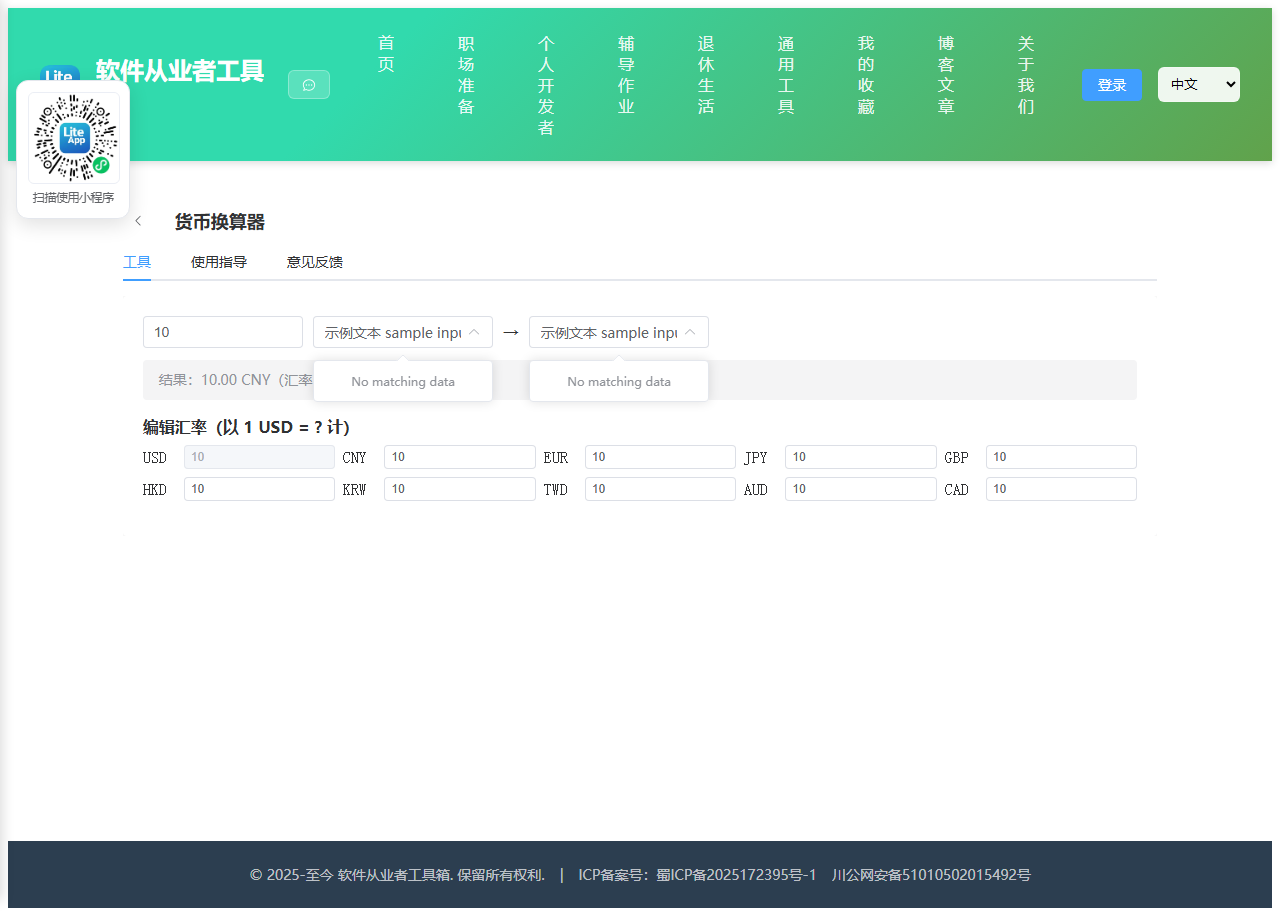Click the back arrow beside 货币换算器
The height and width of the screenshot is (916, 1280).
(138, 221)
